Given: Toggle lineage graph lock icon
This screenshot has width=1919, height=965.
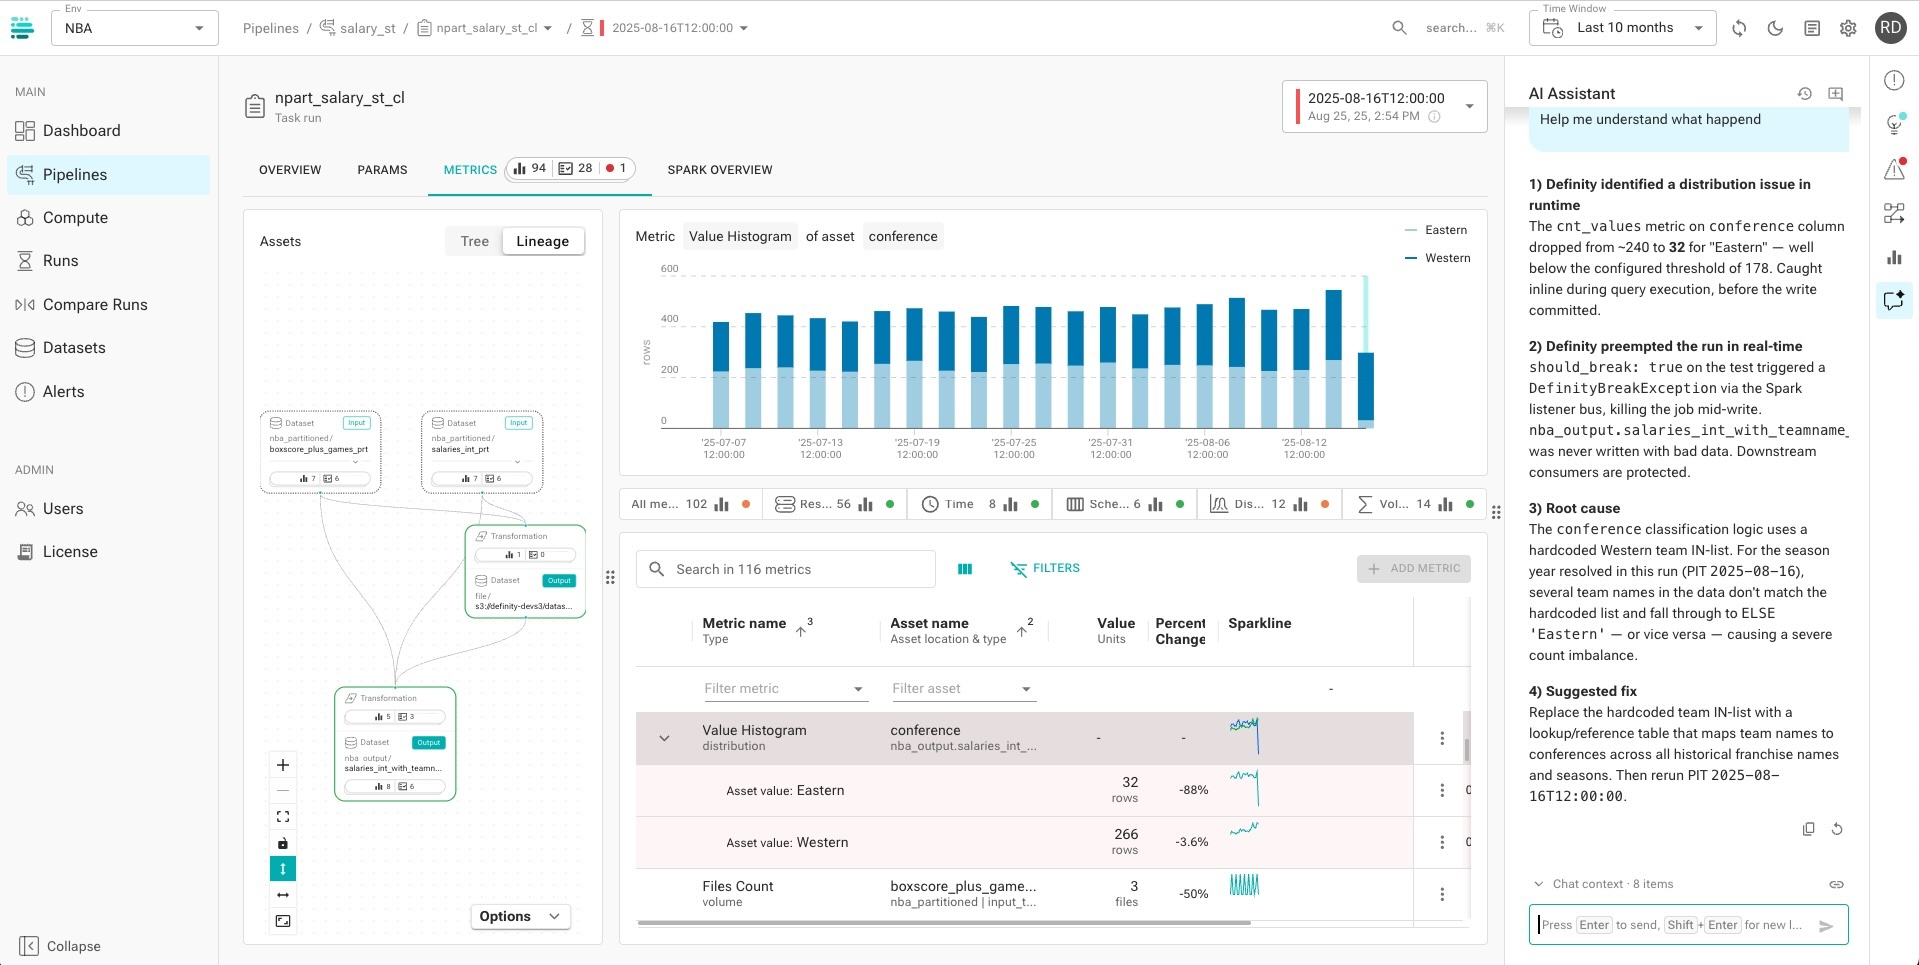Looking at the screenshot, I should (x=283, y=843).
